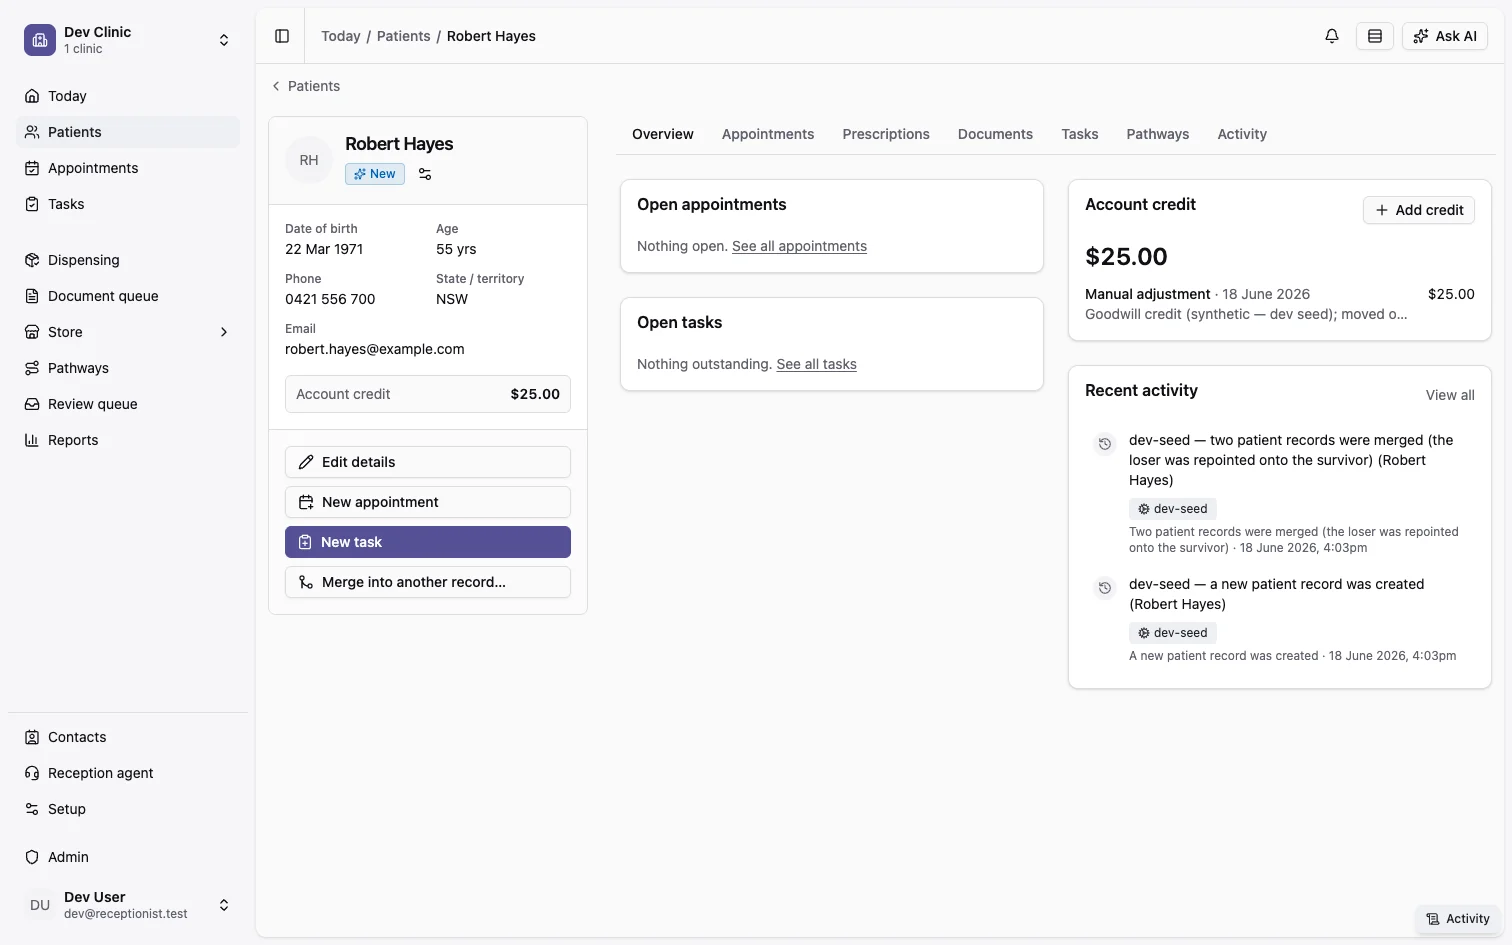Click the Patients people icon in sidebar
The height and width of the screenshot is (945, 1512).
[x=32, y=132]
